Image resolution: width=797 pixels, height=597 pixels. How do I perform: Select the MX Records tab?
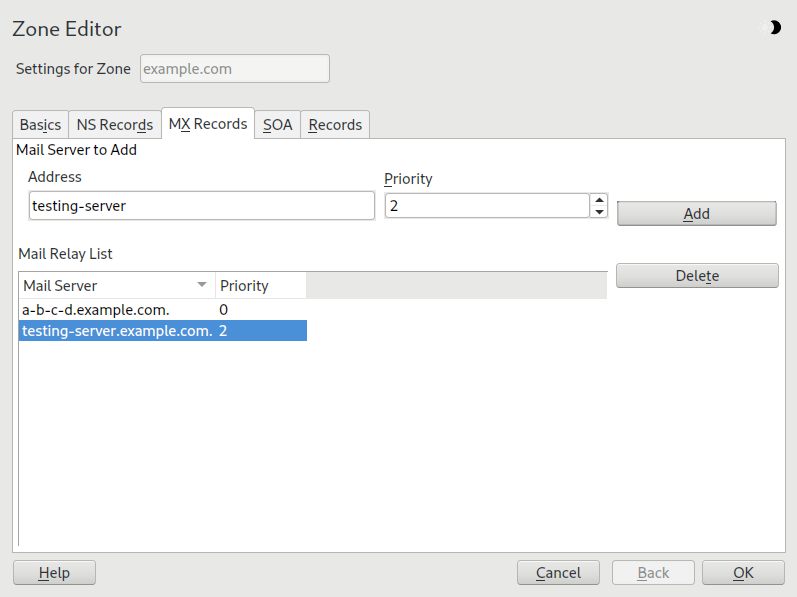pos(207,124)
